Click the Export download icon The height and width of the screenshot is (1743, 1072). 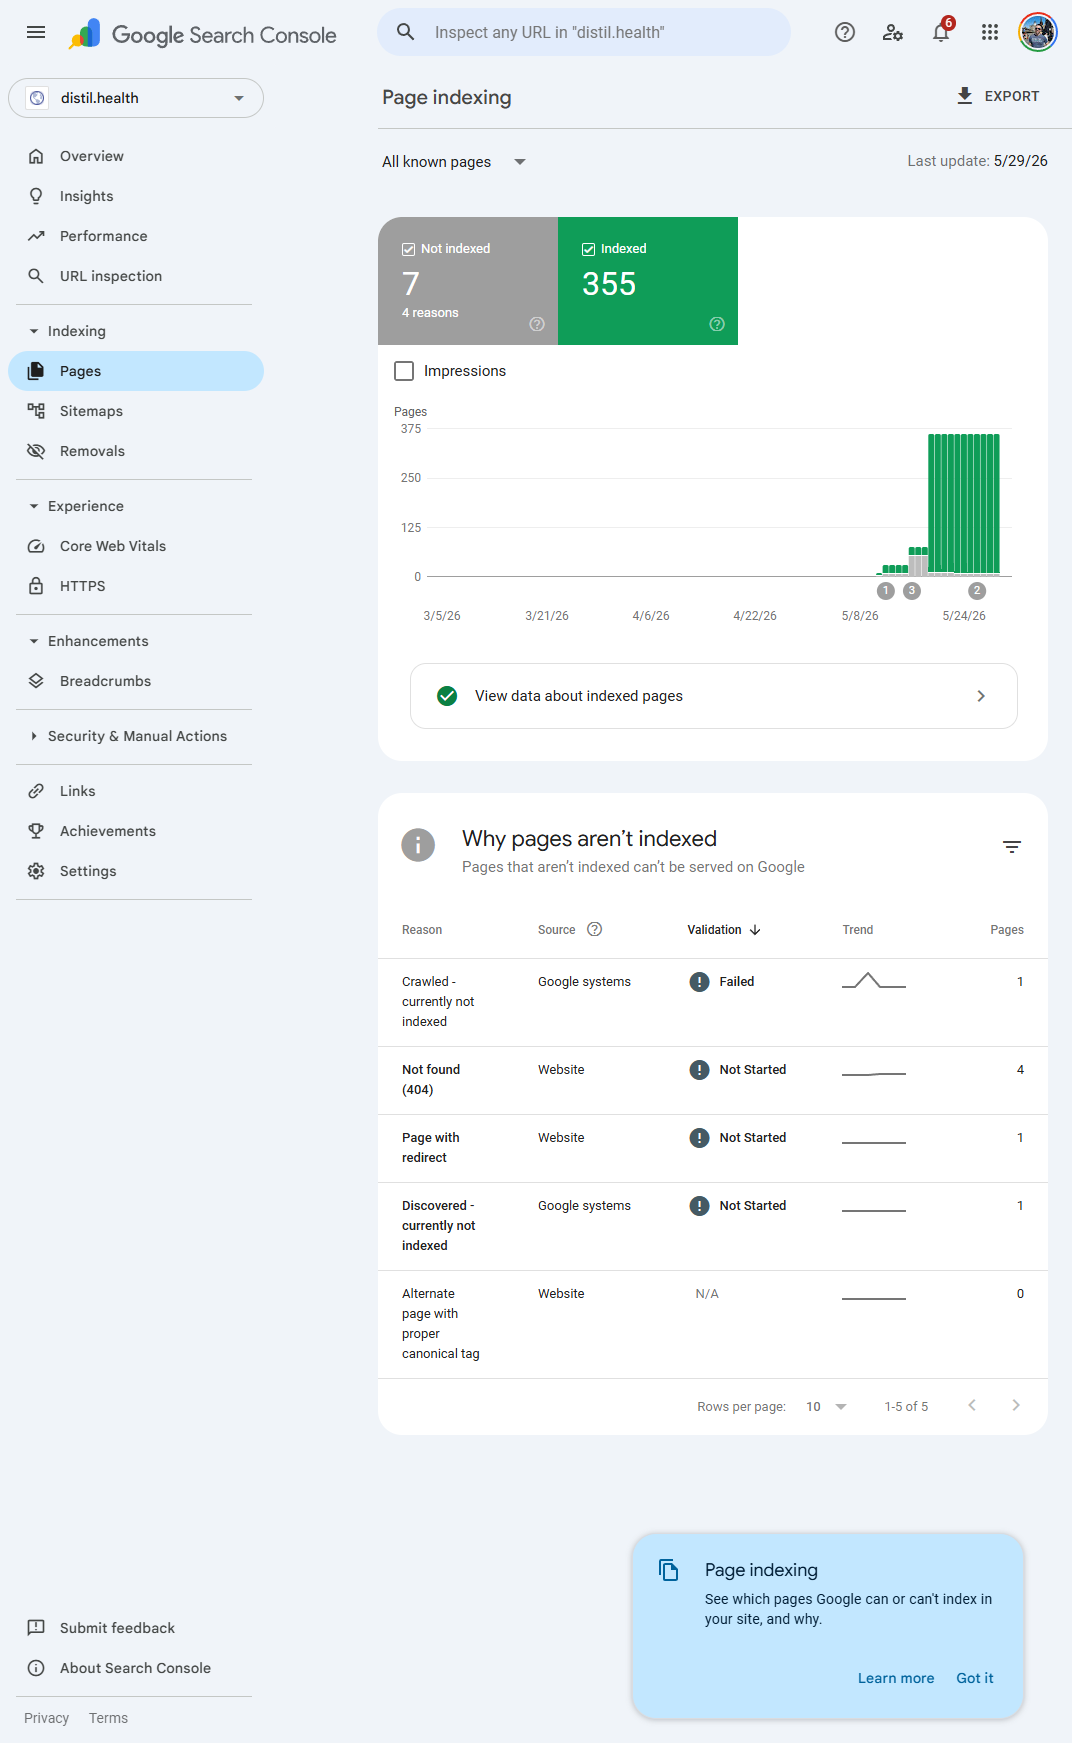coord(965,96)
